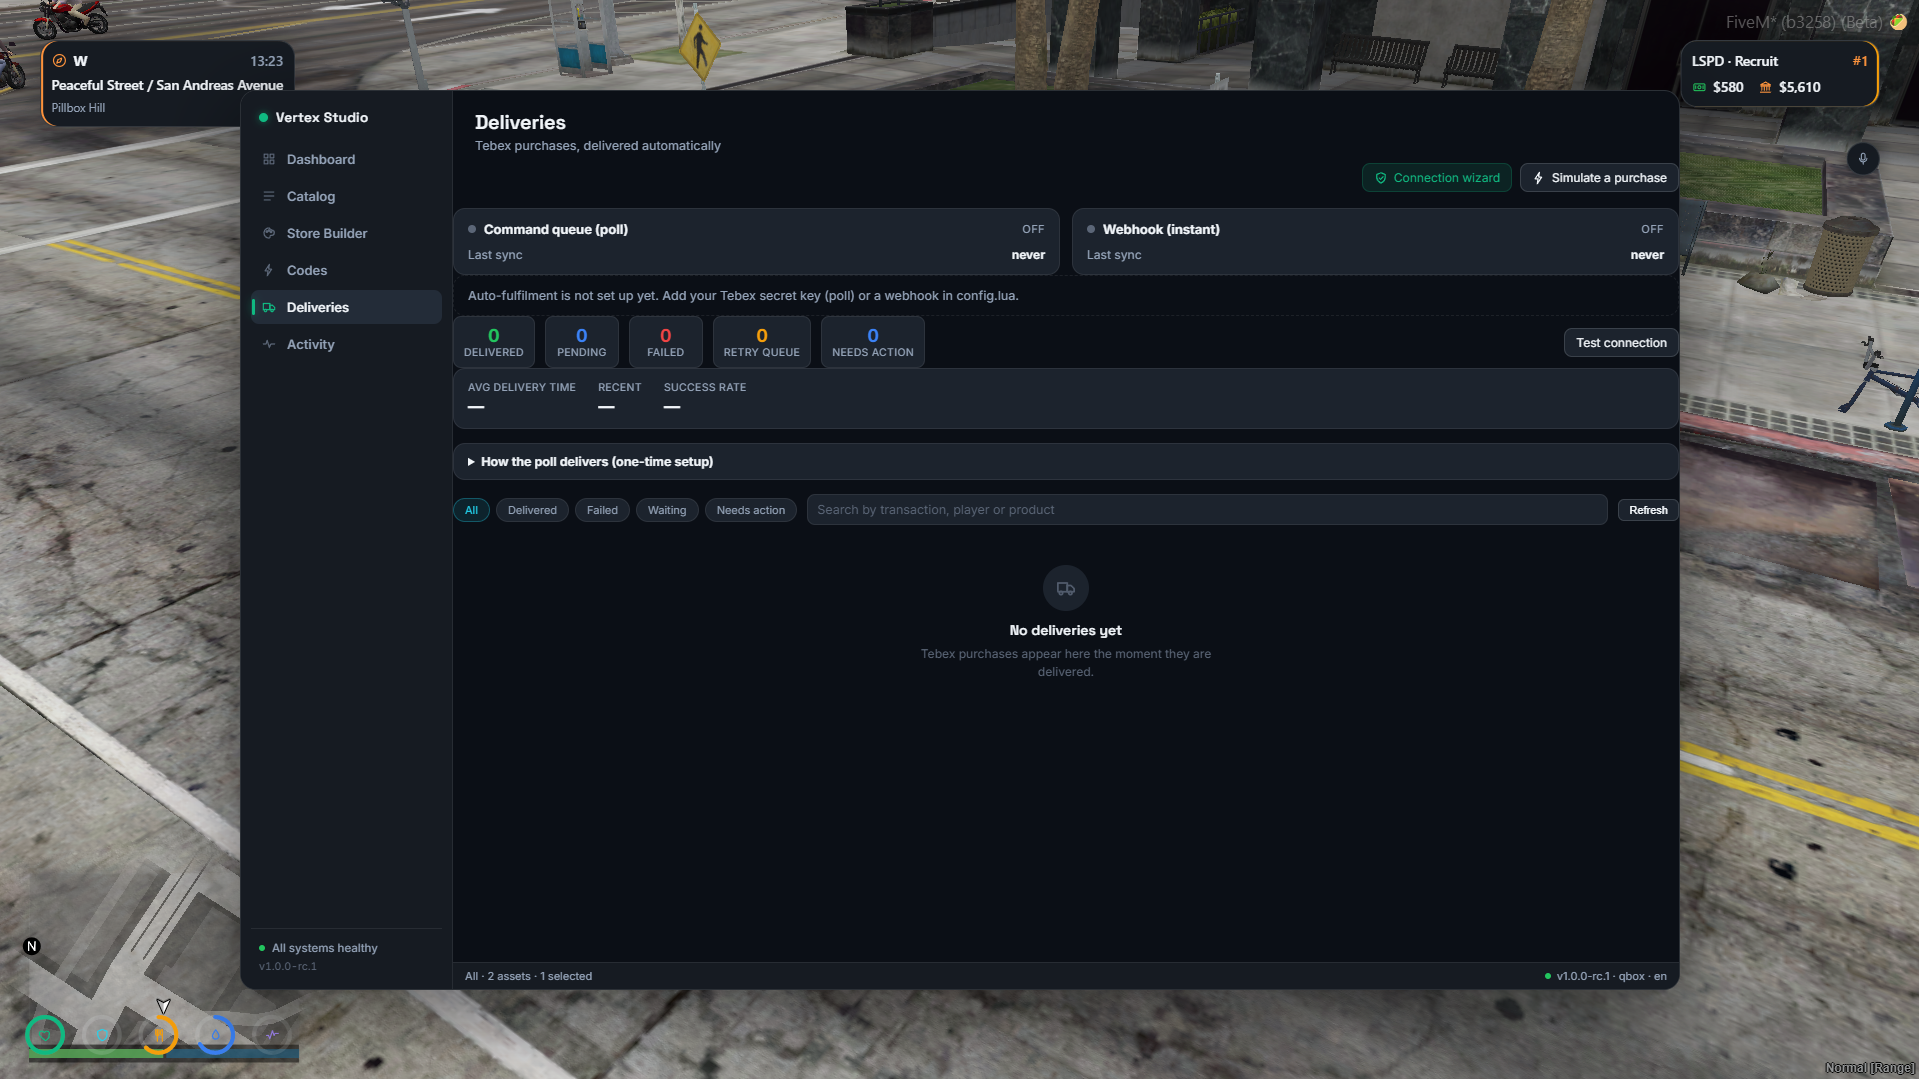The width and height of the screenshot is (1919, 1079).
Task: Click the Deliveries truck icon in sidebar
Action: 269,308
